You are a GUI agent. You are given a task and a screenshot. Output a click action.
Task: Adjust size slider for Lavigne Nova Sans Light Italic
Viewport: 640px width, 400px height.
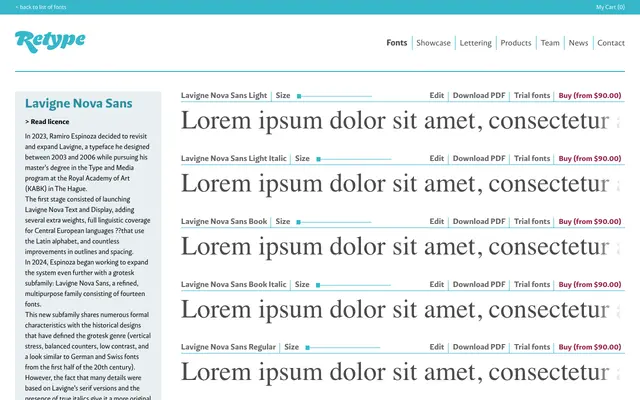pyautogui.click(x=354, y=159)
